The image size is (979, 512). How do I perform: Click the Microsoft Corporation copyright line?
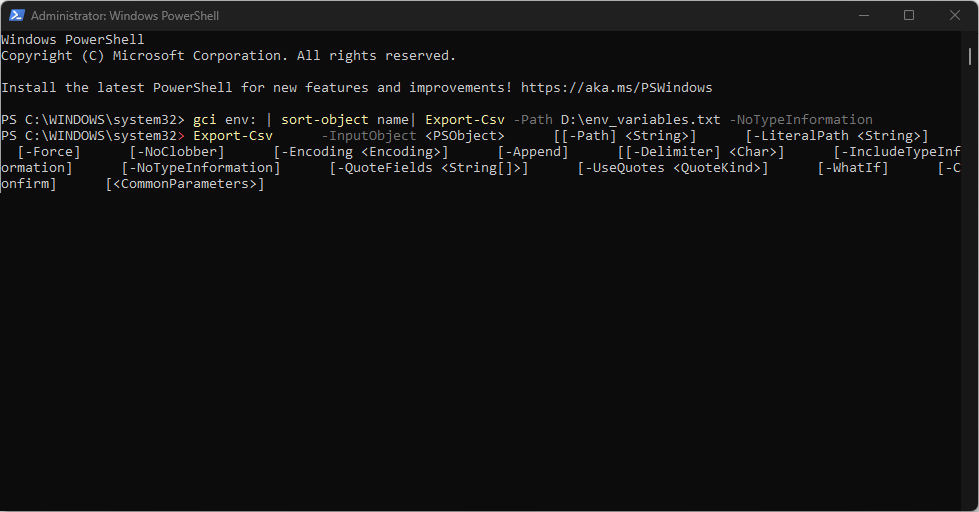[x=228, y=56]
